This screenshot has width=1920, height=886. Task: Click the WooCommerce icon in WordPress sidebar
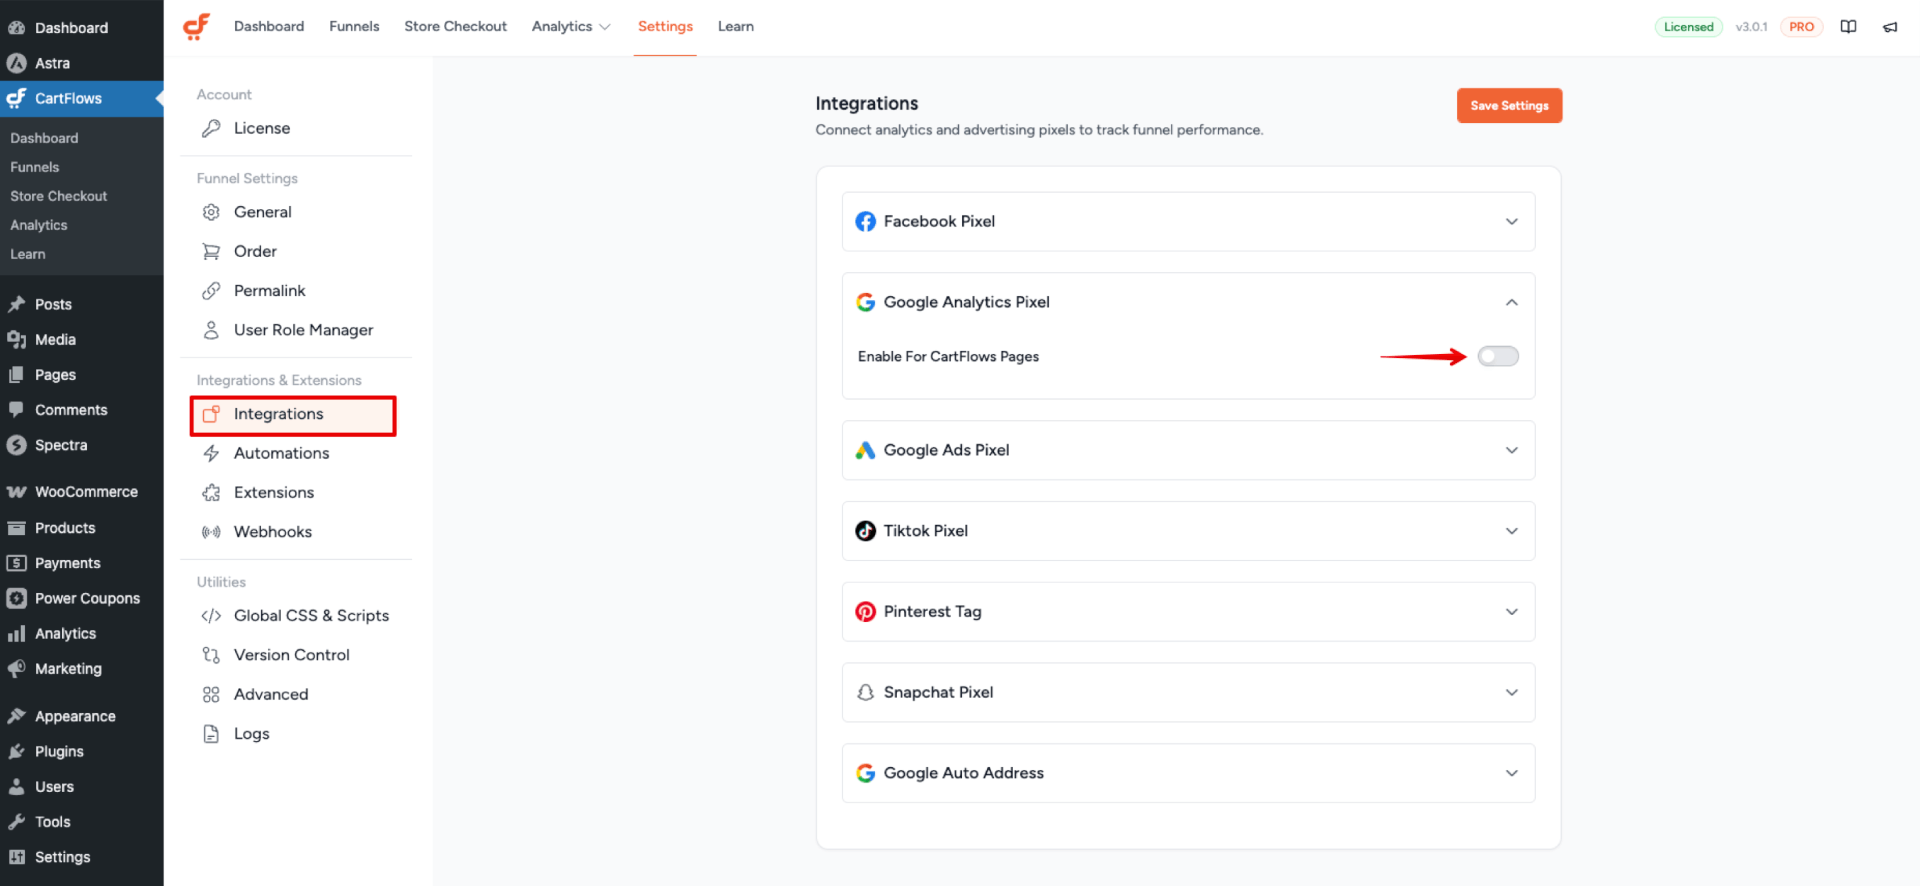point(16,492)
